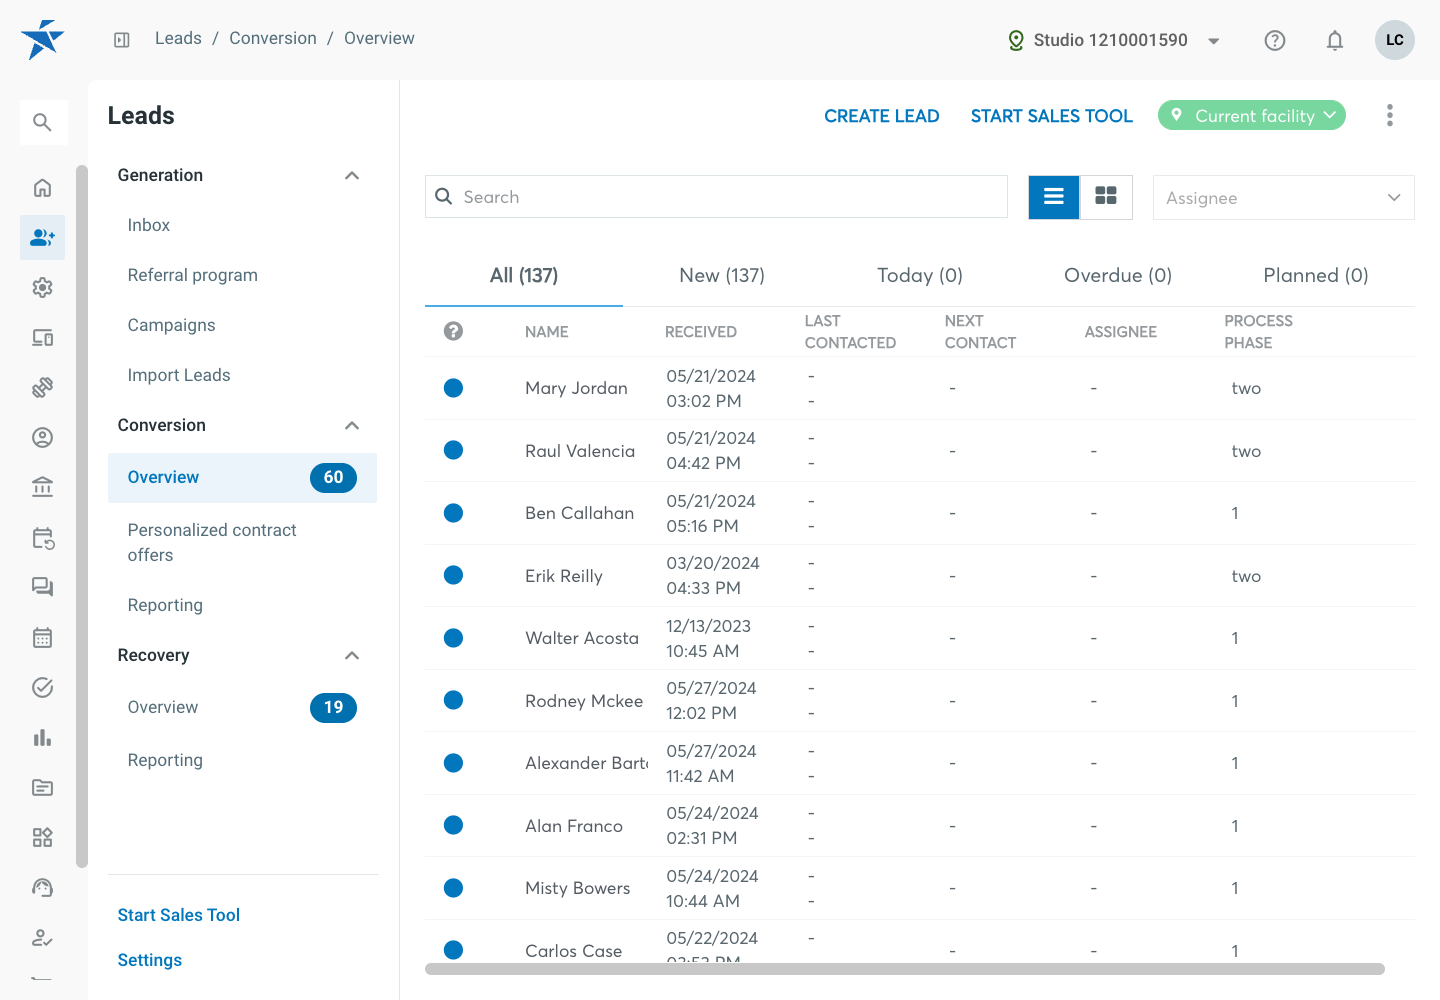Switch to grid card view layout

(x=1106, y=197)
